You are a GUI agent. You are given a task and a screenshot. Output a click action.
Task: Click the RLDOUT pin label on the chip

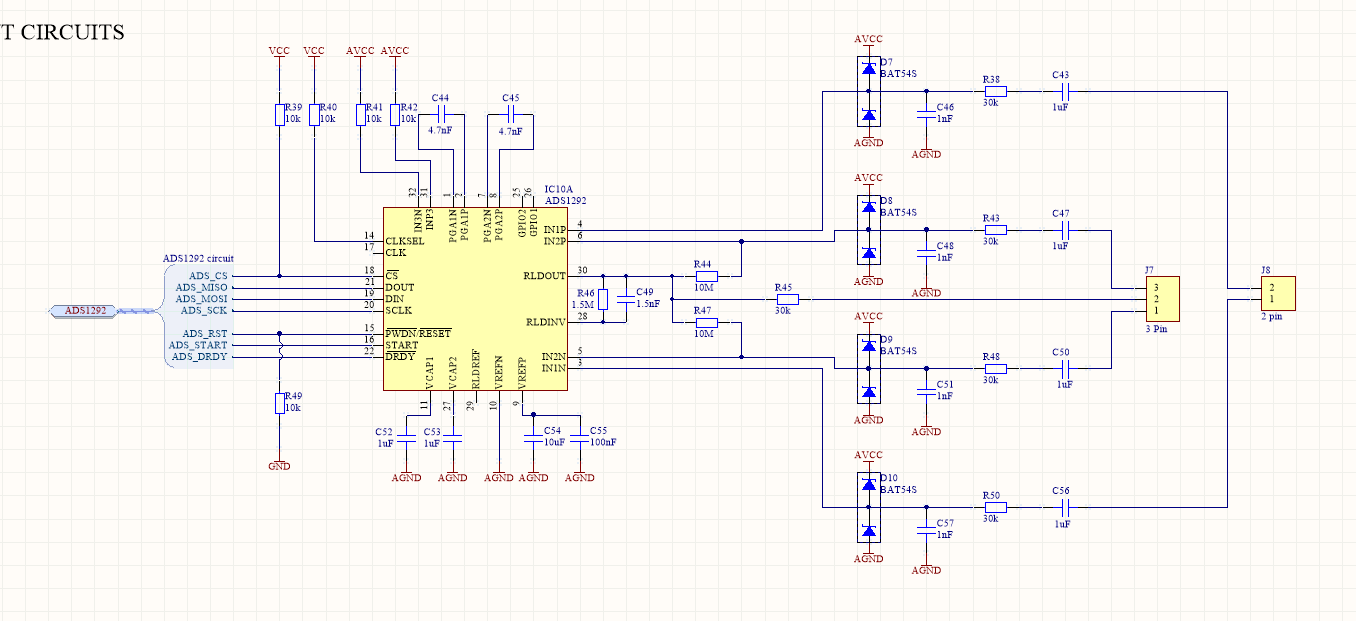544,275
